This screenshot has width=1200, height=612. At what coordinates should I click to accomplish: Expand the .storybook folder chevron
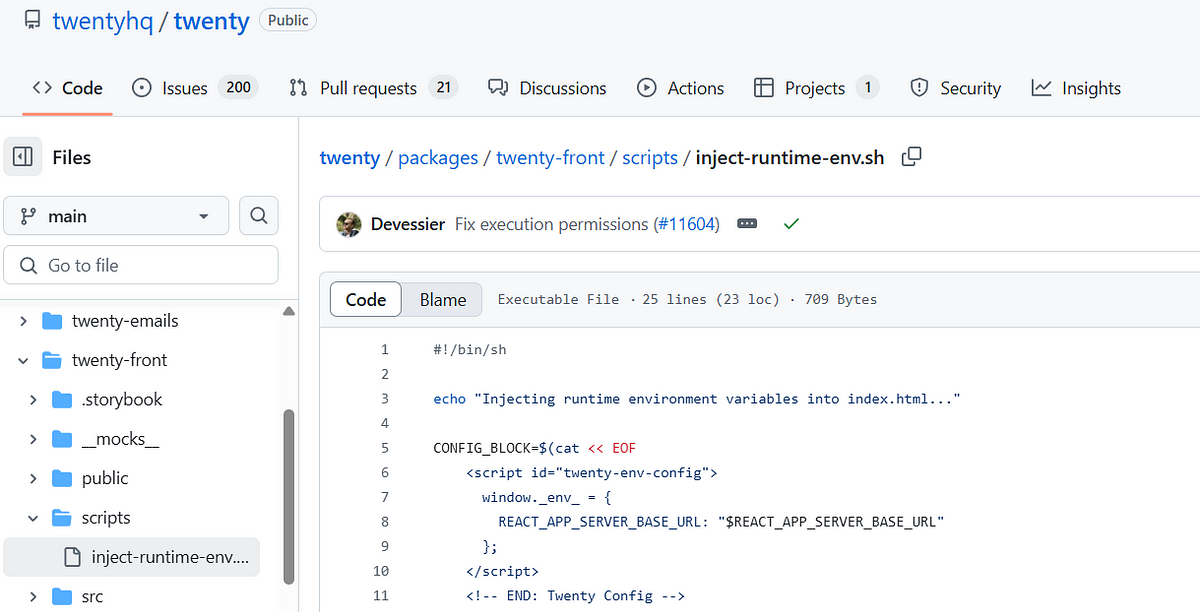(33, 399)
